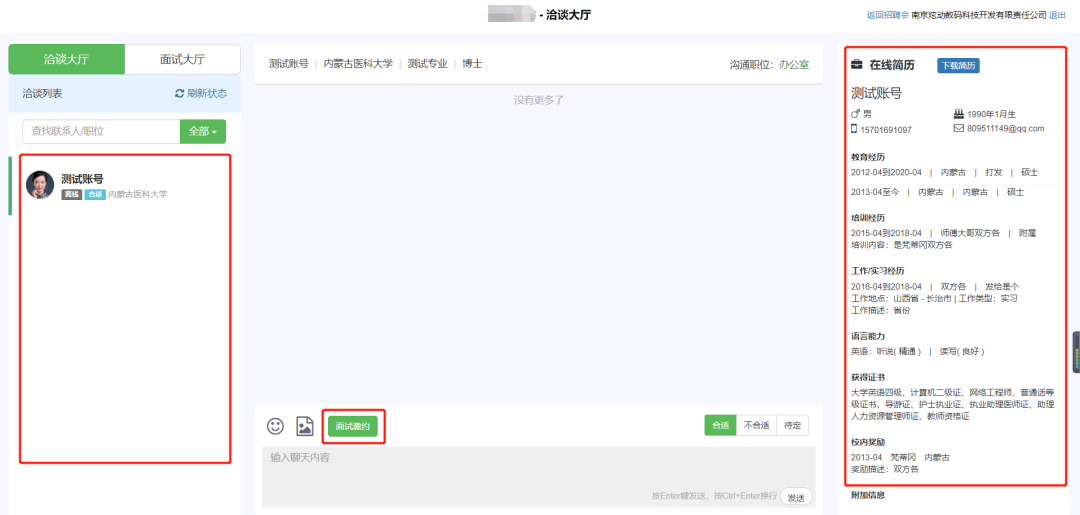Click the envelope icon beside the email
Viewport: 1080px width, 515px height.
tap(959, 129)
